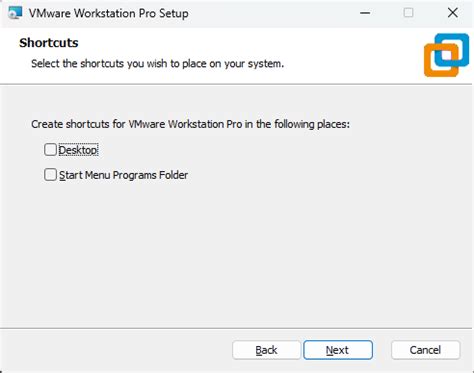Minimize the setup window
474x373 pixels.
click(365, 13)
